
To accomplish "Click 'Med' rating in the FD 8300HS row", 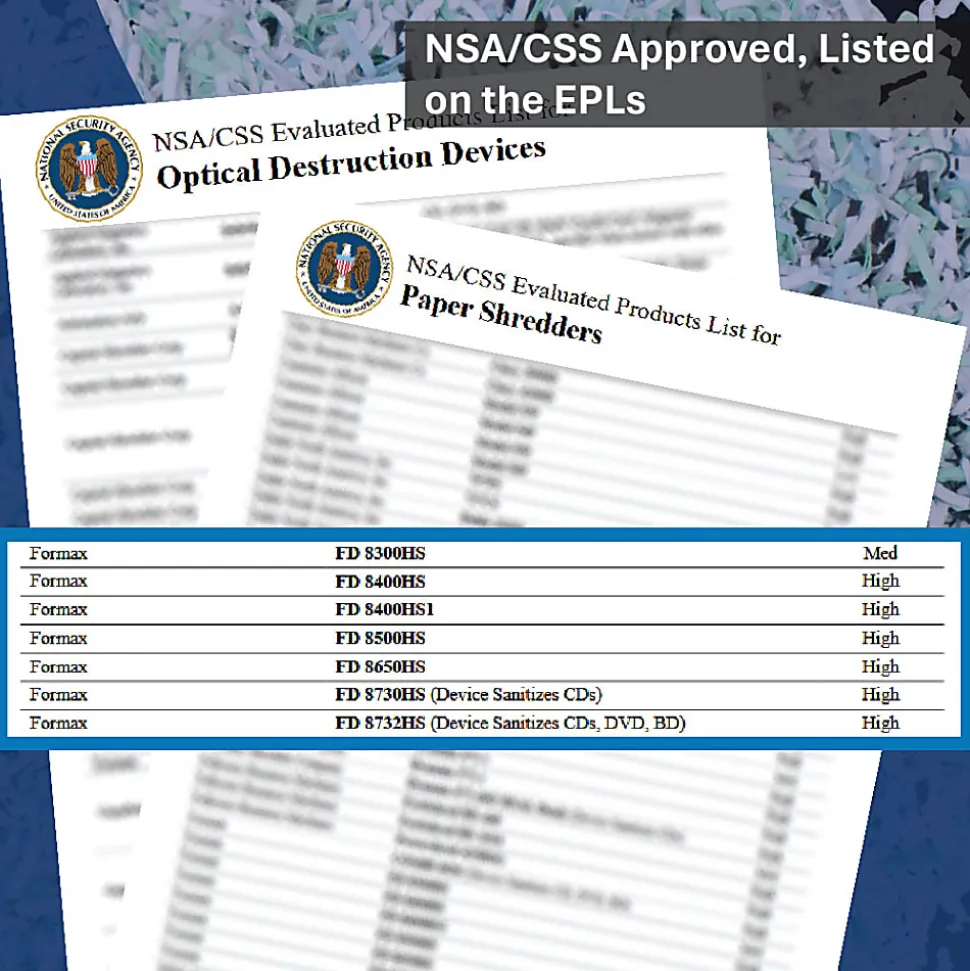I will pyautogui.click(x=880, y=552).
